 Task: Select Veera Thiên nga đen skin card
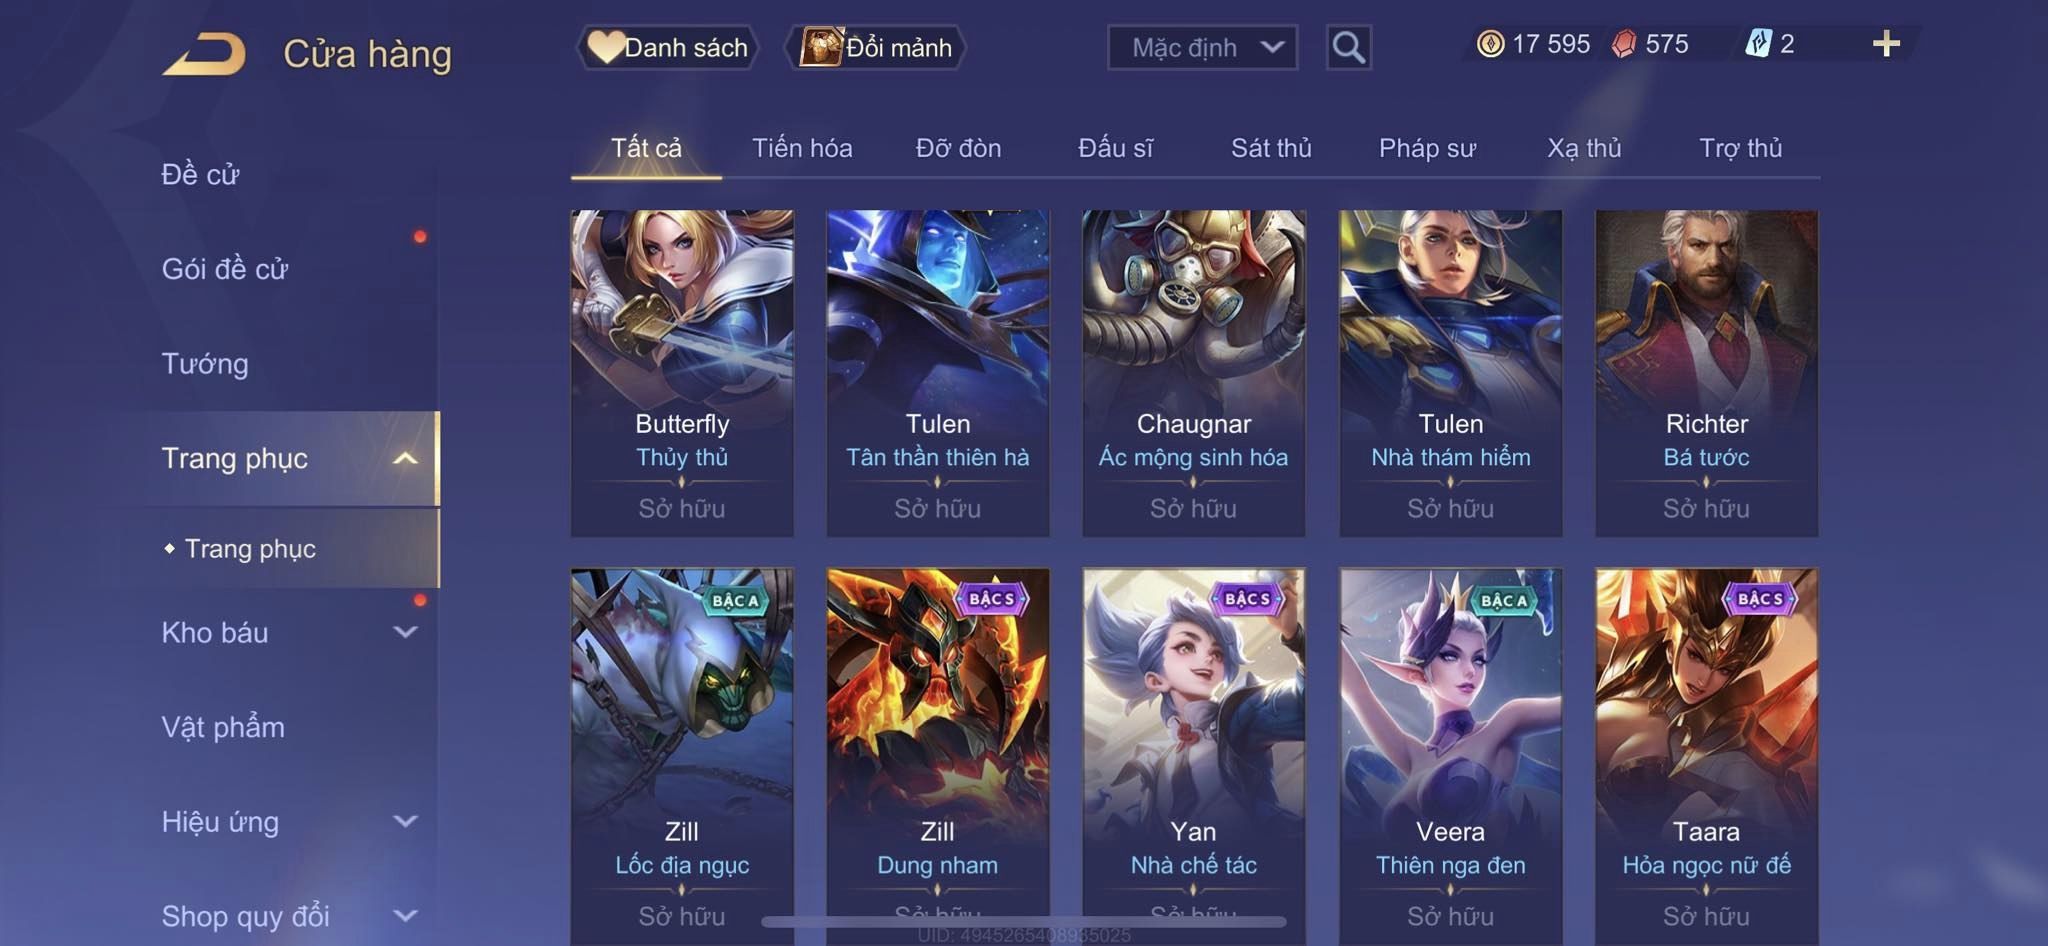click(1450, 755)
